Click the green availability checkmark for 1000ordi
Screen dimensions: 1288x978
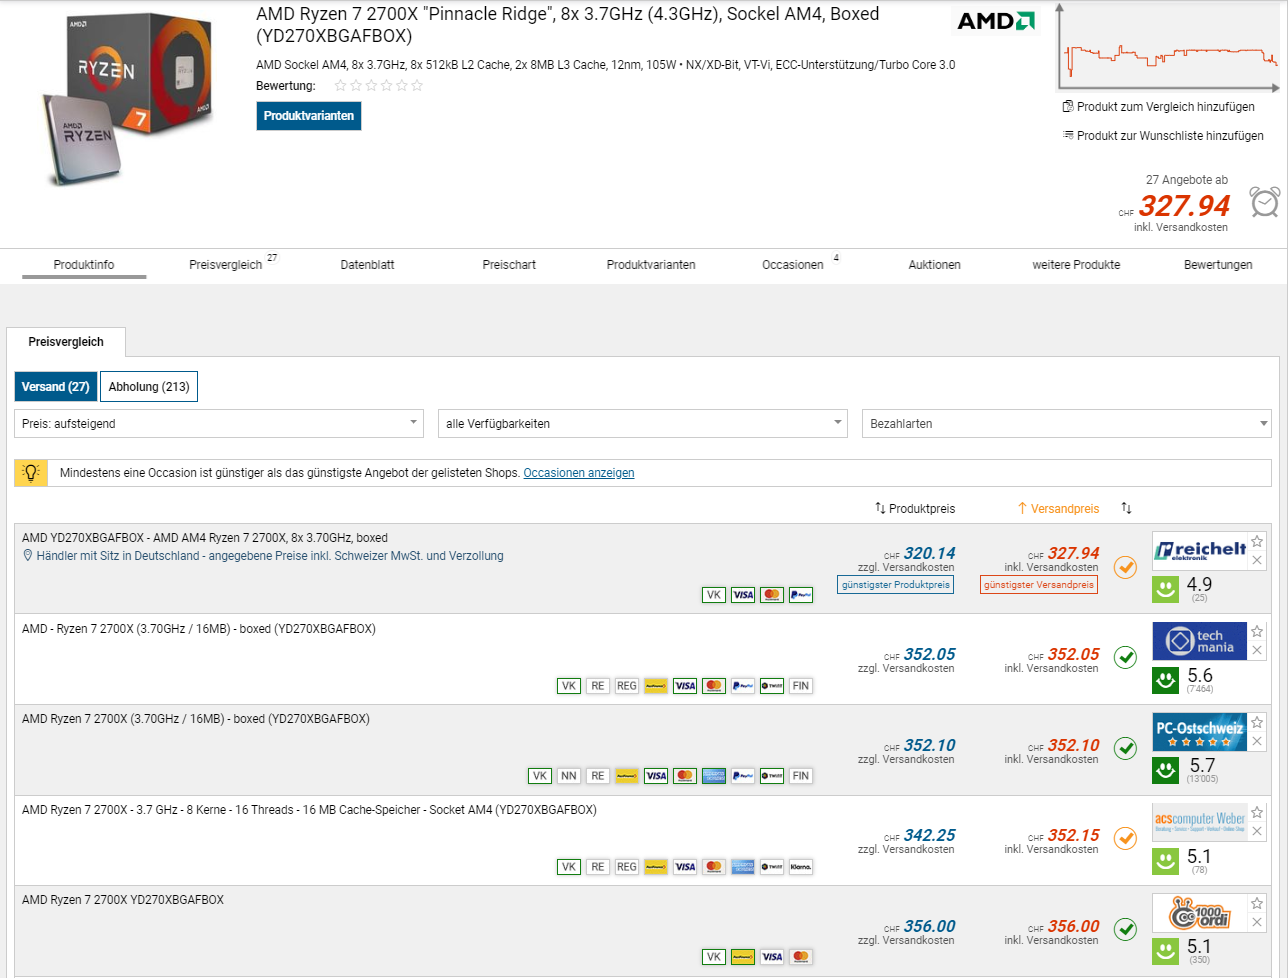1126,928
